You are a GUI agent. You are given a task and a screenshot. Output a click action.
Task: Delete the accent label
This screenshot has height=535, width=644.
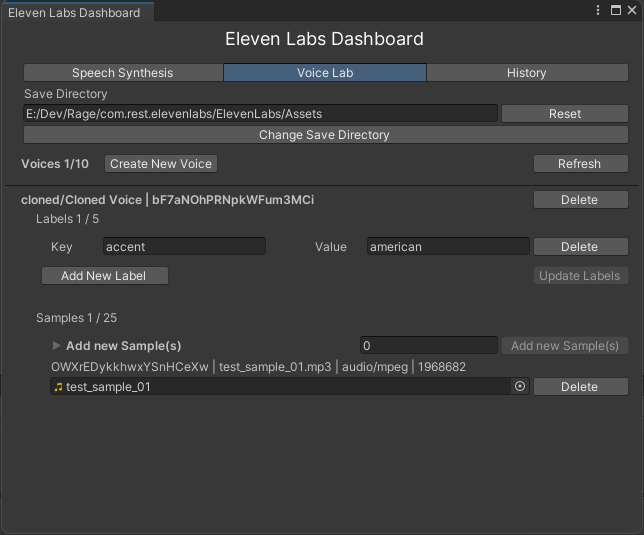click(579, 247)
